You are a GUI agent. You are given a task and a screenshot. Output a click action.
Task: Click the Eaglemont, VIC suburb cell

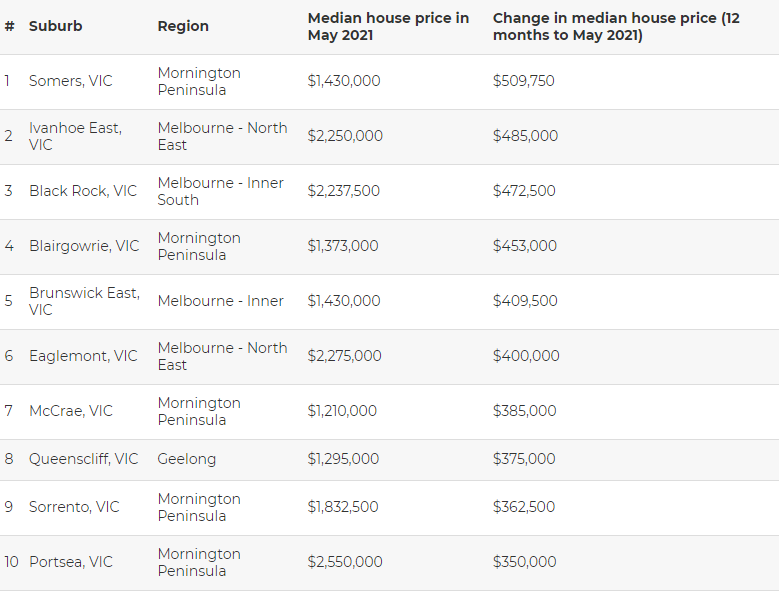coord(83,356)
